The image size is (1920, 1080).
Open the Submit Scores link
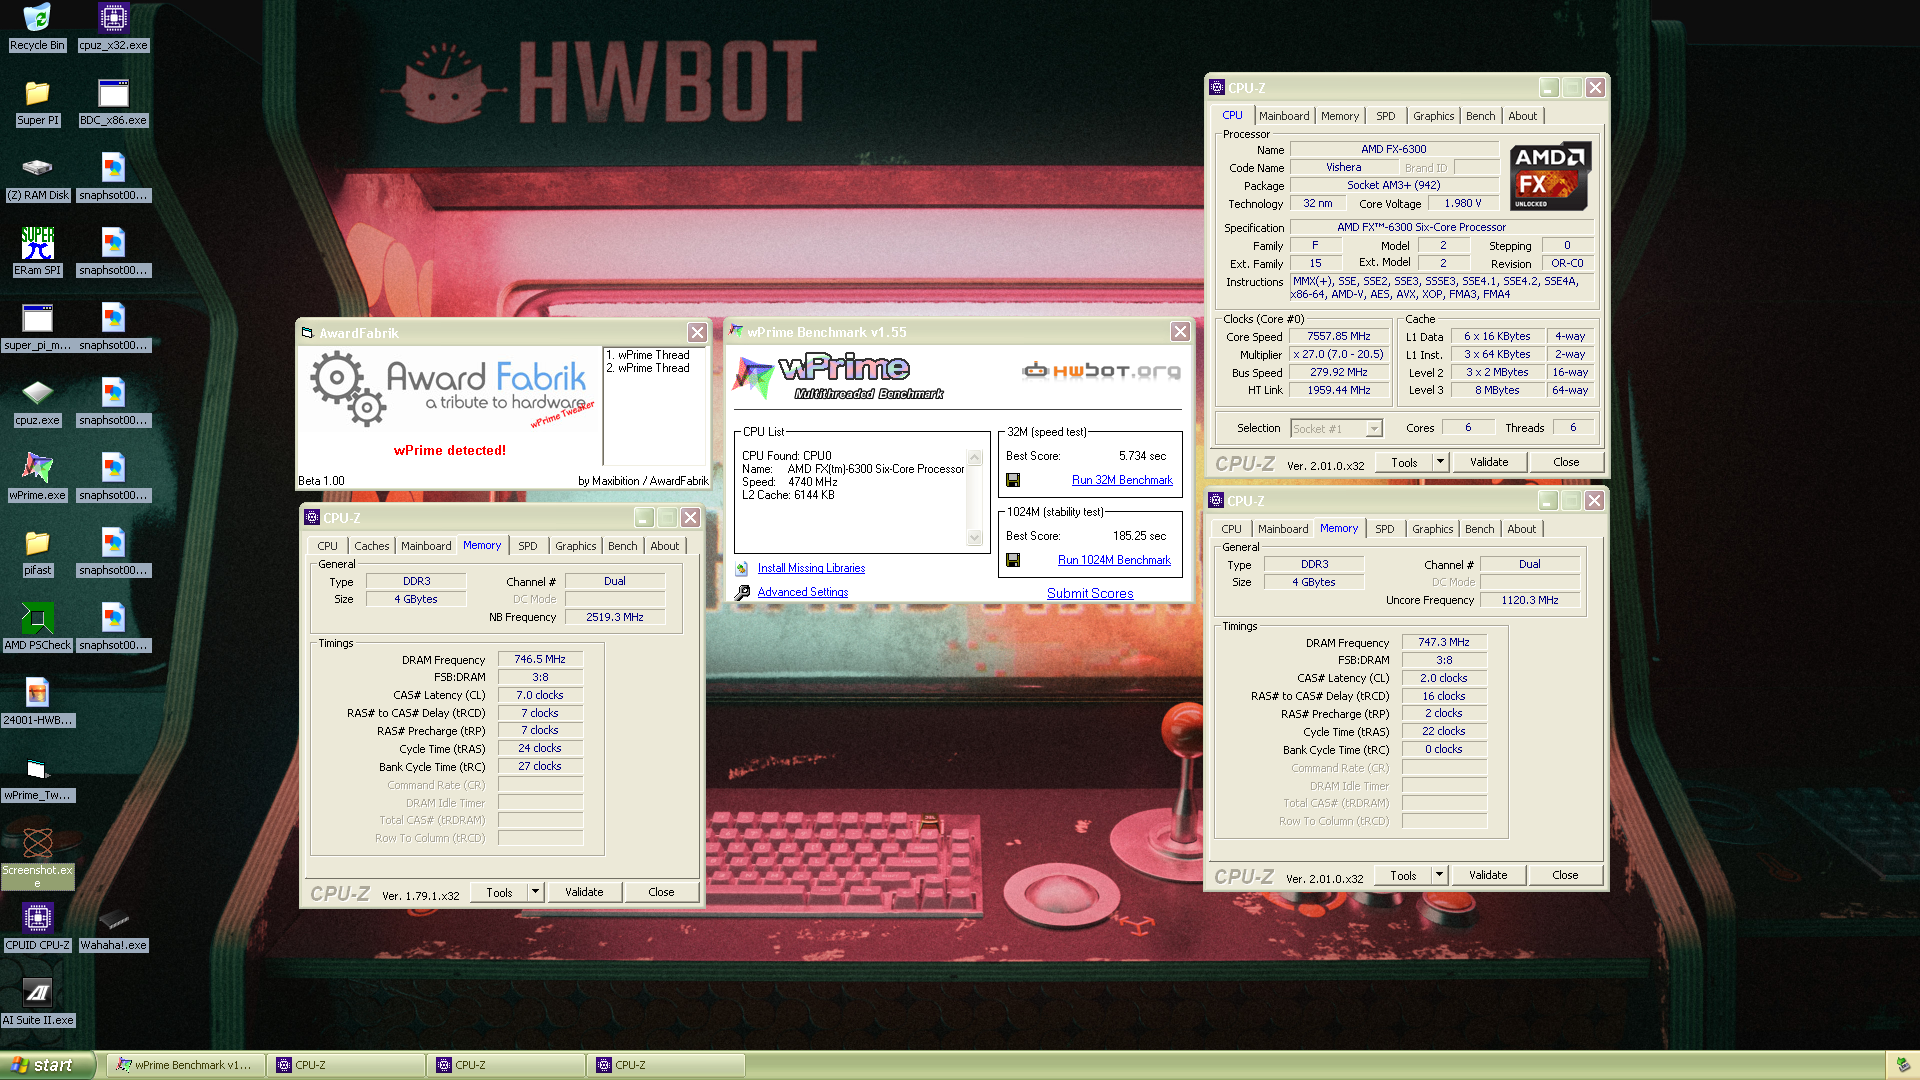[x=1090, y=593]
